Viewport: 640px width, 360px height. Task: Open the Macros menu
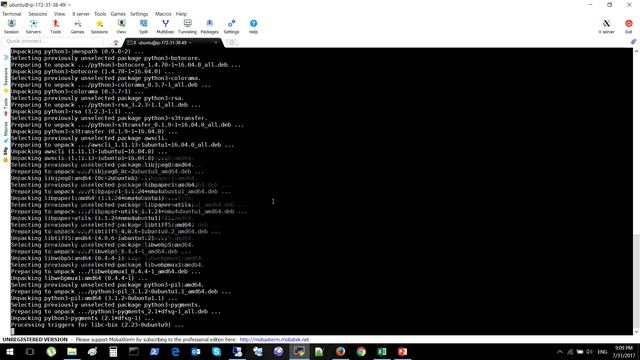click(163, 14)
